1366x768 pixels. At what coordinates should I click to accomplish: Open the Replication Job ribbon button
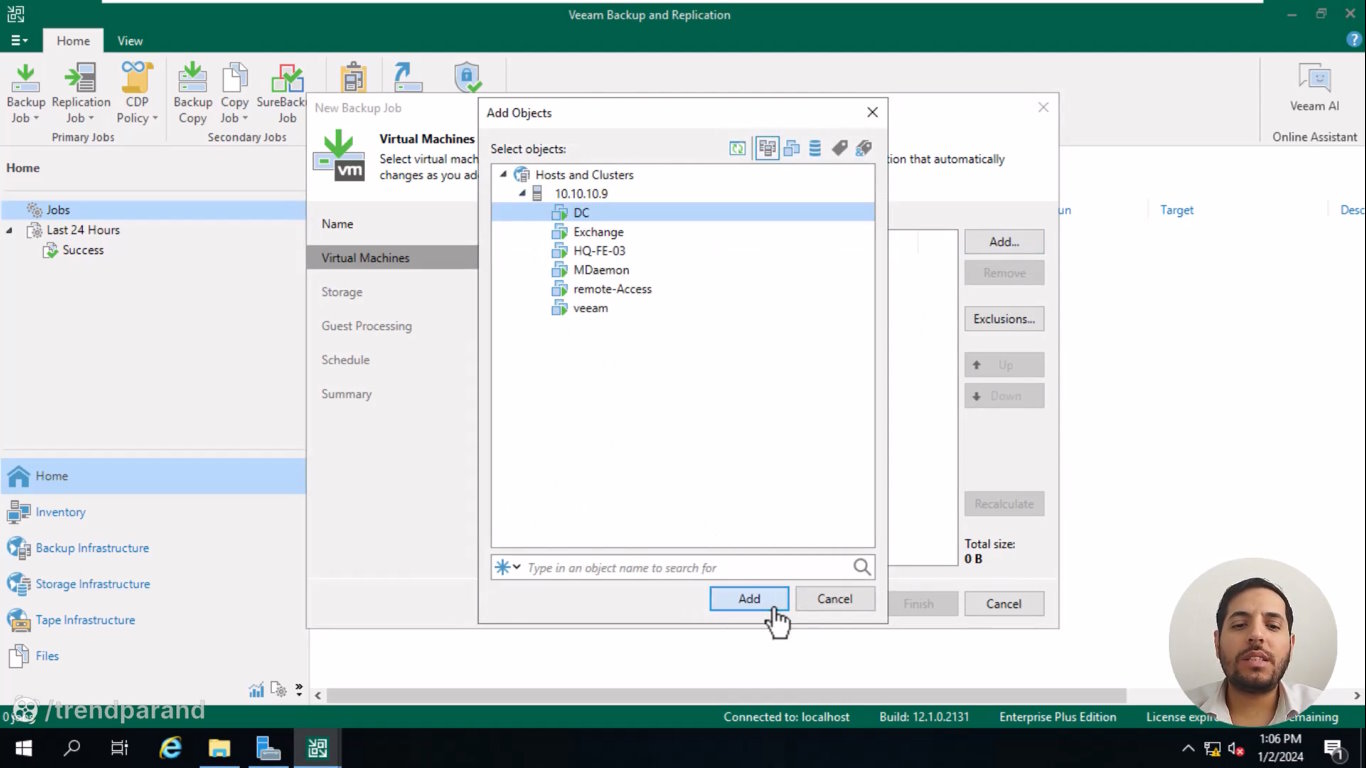point(80,93)
